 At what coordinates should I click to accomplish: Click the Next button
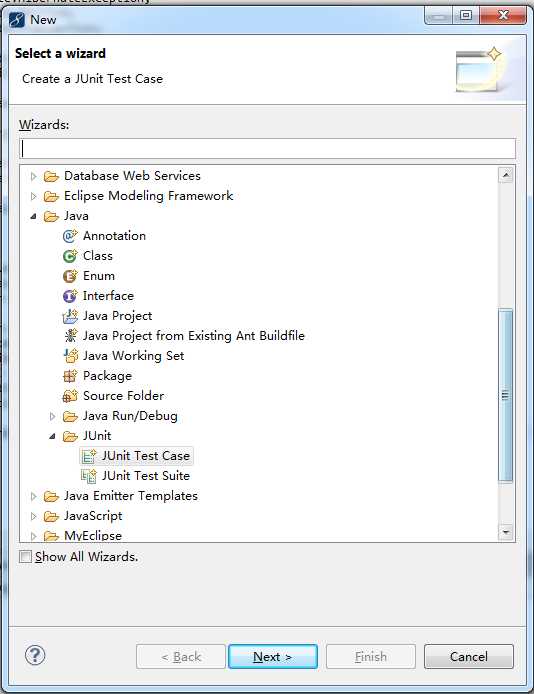pos(273,656)
